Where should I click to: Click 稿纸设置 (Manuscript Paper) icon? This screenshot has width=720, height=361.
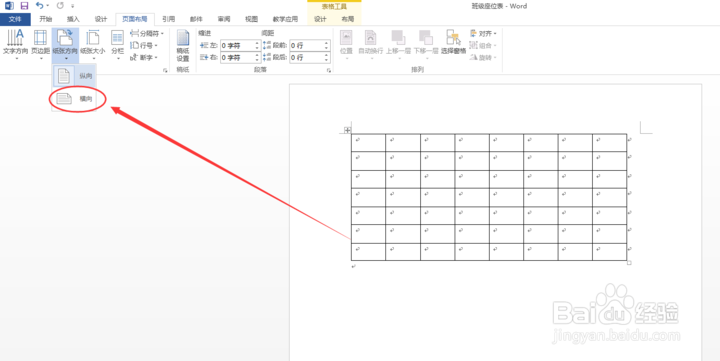tap(183, 46)
